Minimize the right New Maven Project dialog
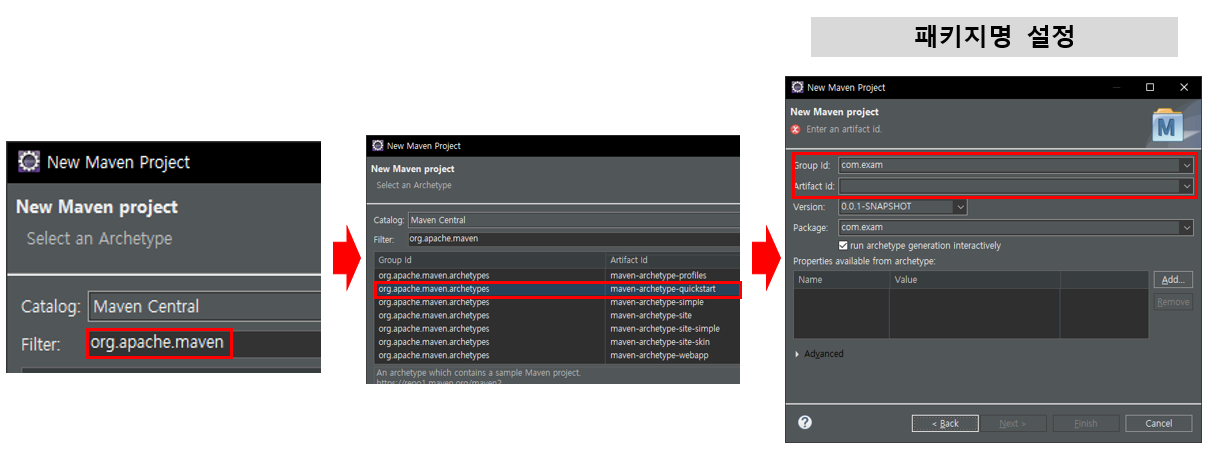The width and height of the screenshot is (1210, 449). 1116,87
